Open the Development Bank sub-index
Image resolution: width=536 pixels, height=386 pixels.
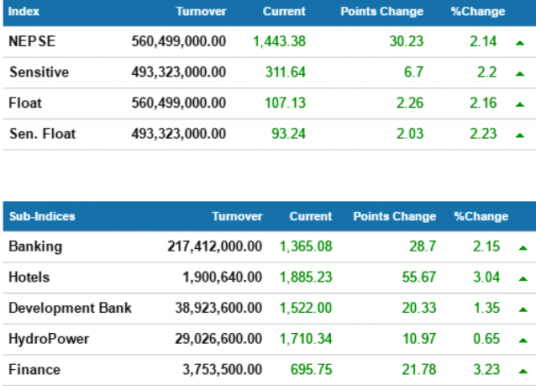tap(70, 308)
